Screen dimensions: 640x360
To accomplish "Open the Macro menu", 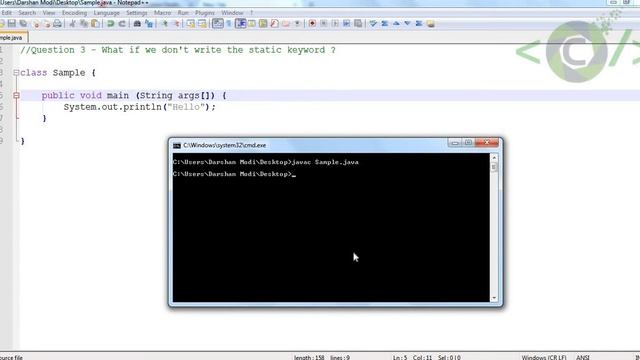I will (x=162, y=13).
